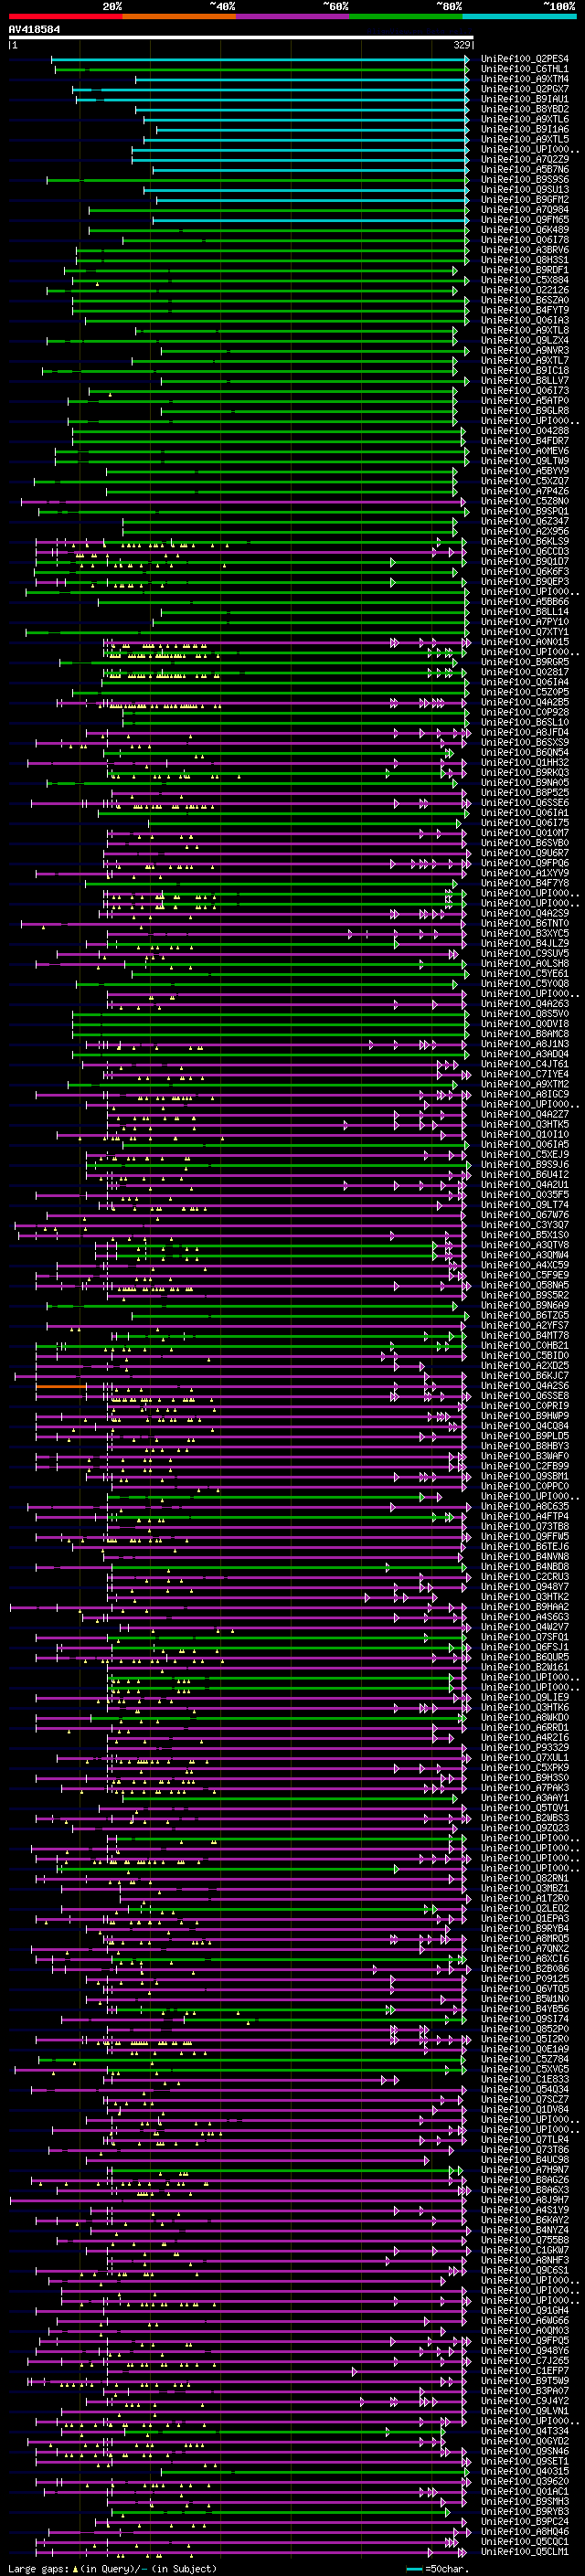Click hit name UniRef100_B9QEP3
This screenshot has height=2576, width=585.
(525, 582)
